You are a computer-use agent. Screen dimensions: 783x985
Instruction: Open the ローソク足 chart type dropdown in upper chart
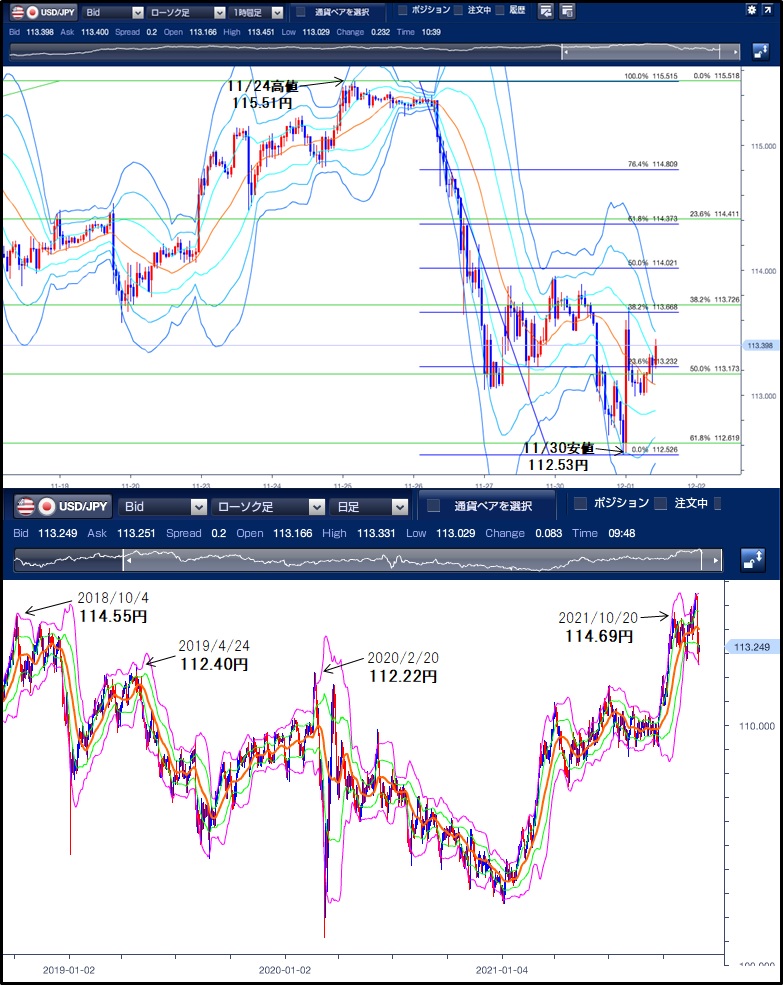pos(187,12)
